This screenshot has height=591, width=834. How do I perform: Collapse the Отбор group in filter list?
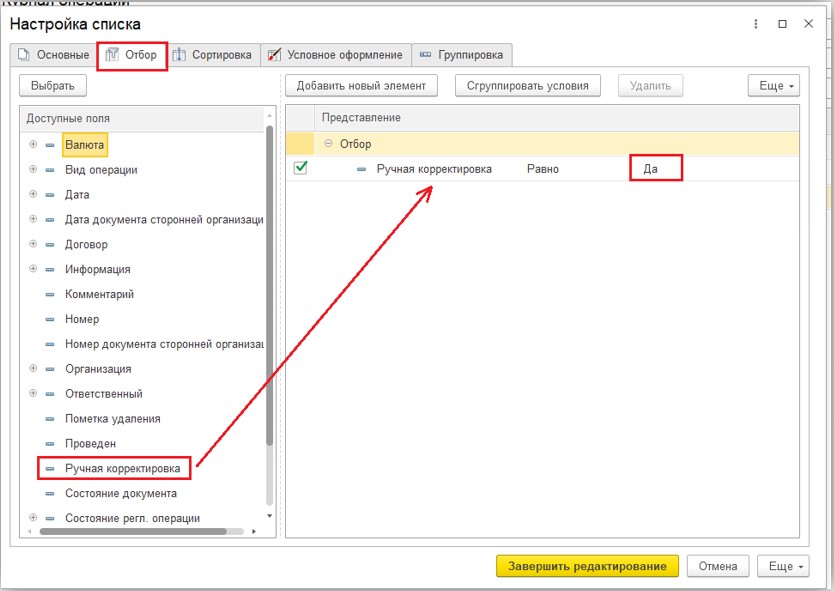tap(330, 144)
